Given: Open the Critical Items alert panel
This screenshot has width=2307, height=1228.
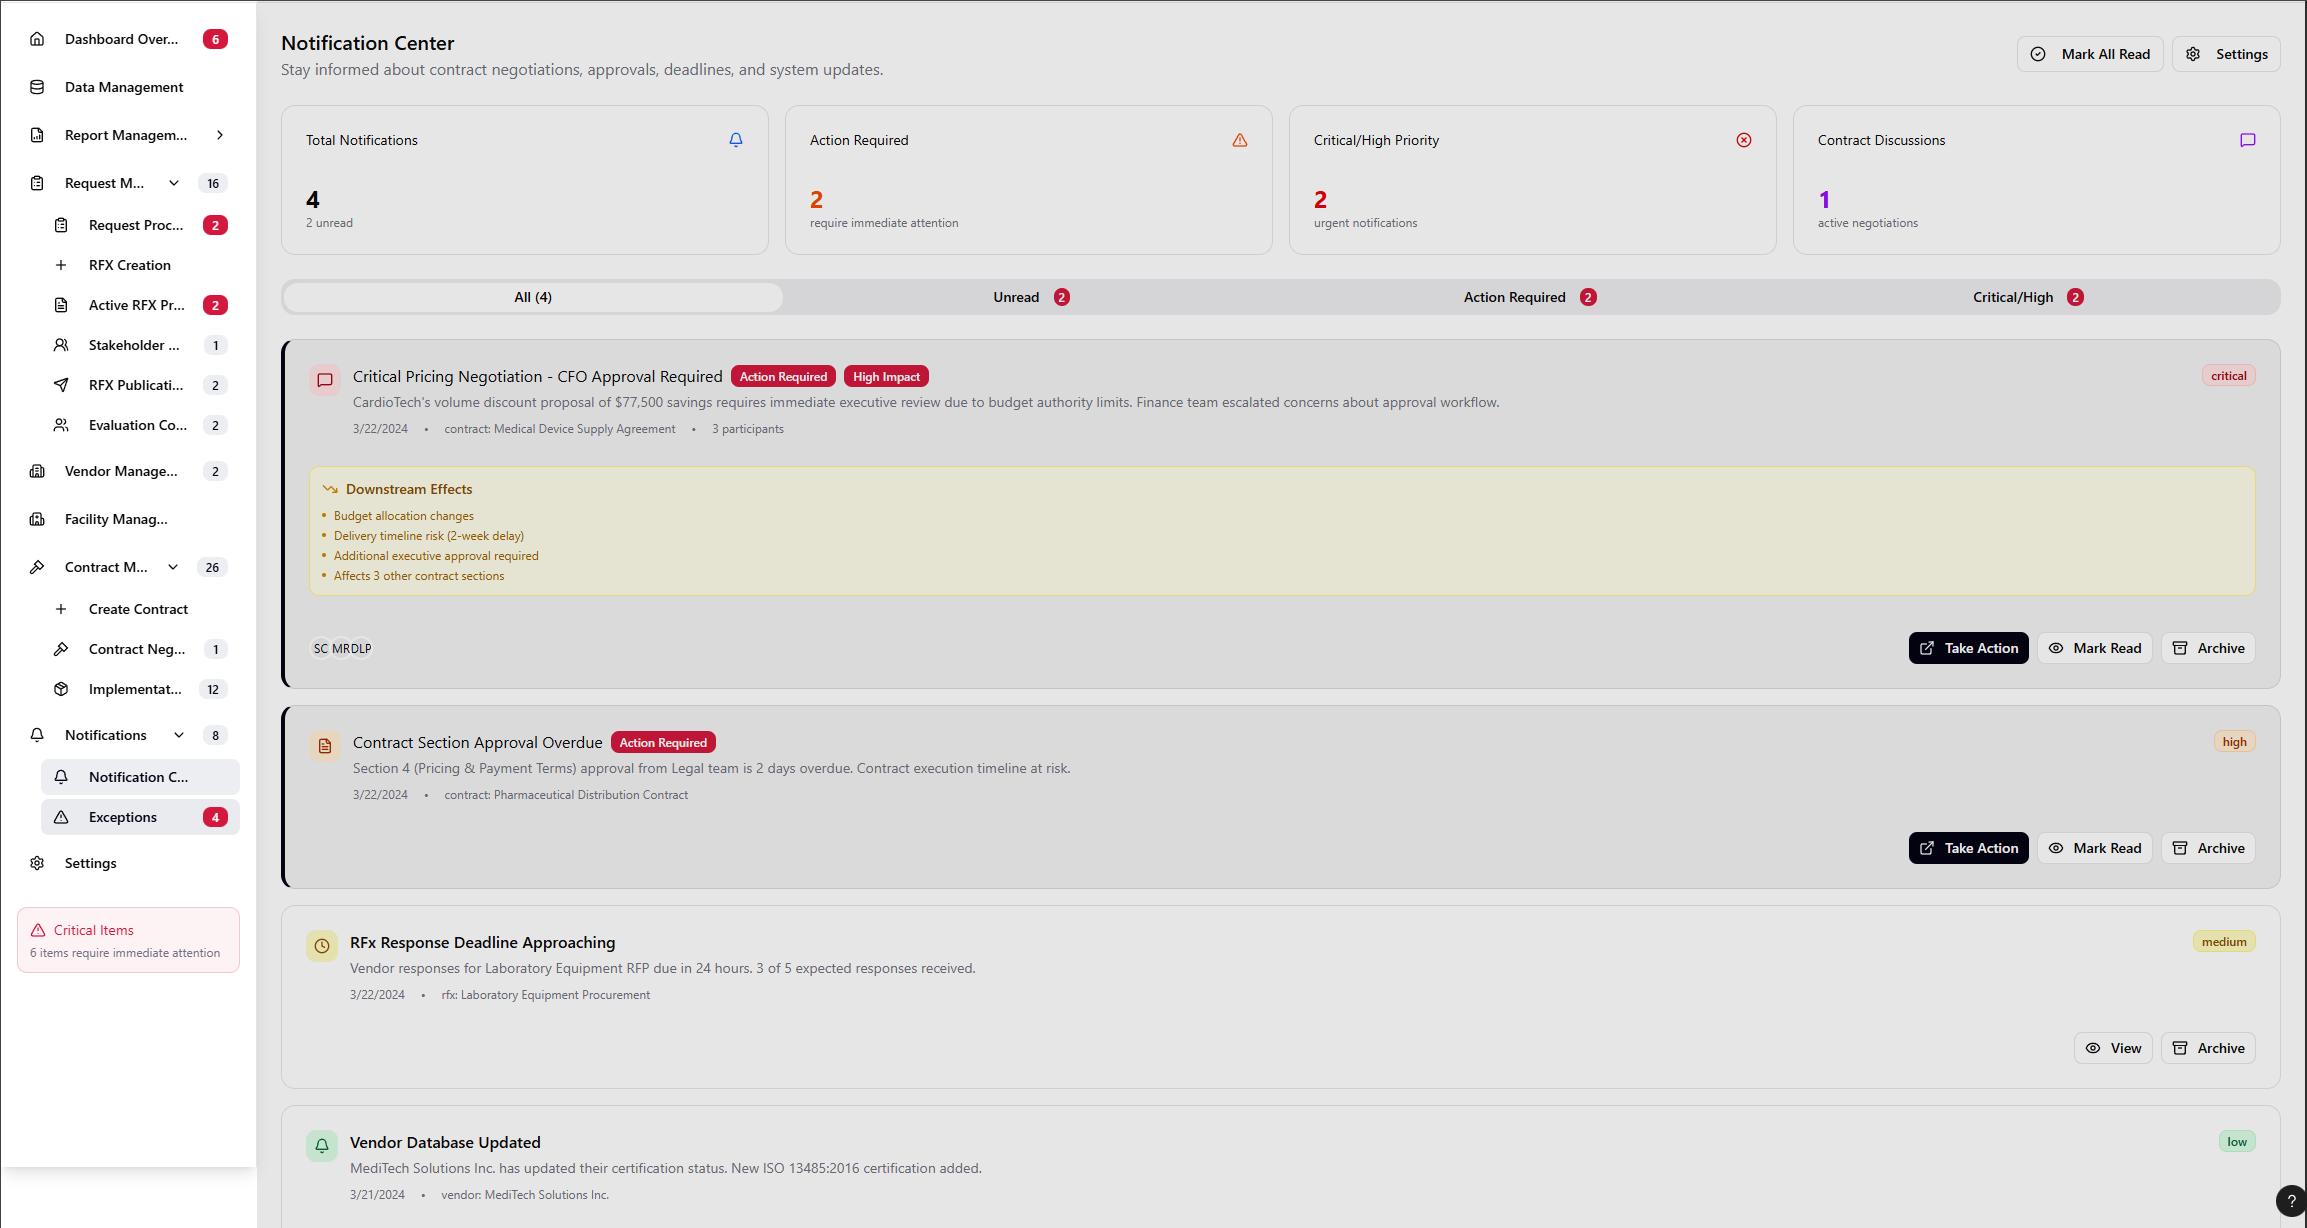Looking at the screenshot, I should 128,939.
